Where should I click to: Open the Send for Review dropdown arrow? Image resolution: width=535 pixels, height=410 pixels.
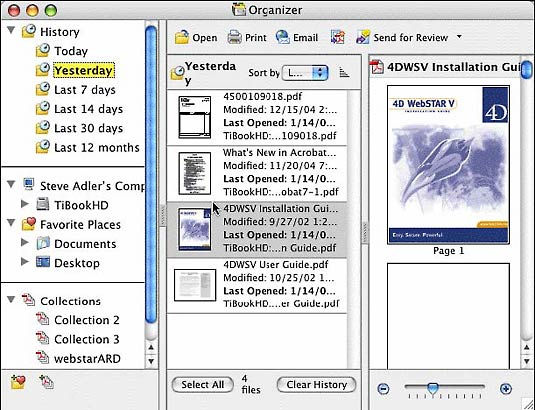tap(459, 36)
